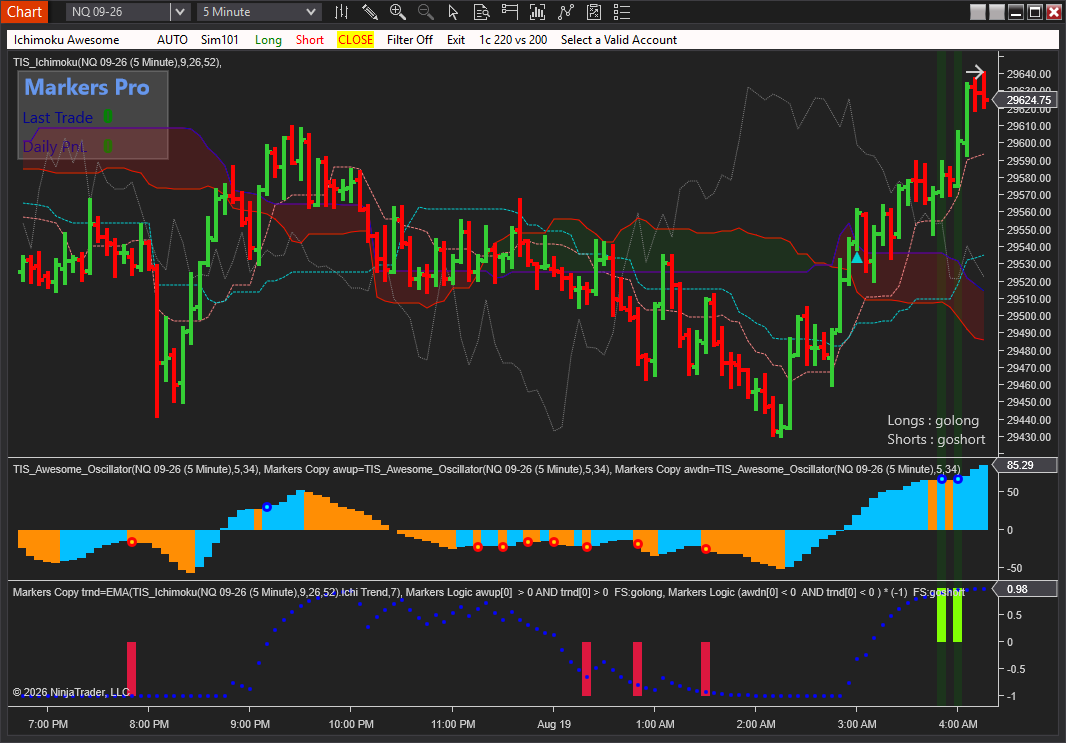1066x743 pixels.
Task: Click the second gray link swatch
Action: (997, 12)
